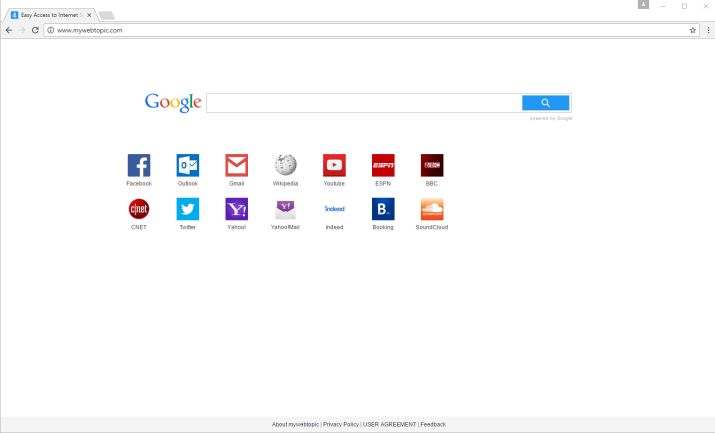The width and height of the screenshot is (715, 433).
Task: Open the YahooMail envelope icon
Action: click(285, 209)
